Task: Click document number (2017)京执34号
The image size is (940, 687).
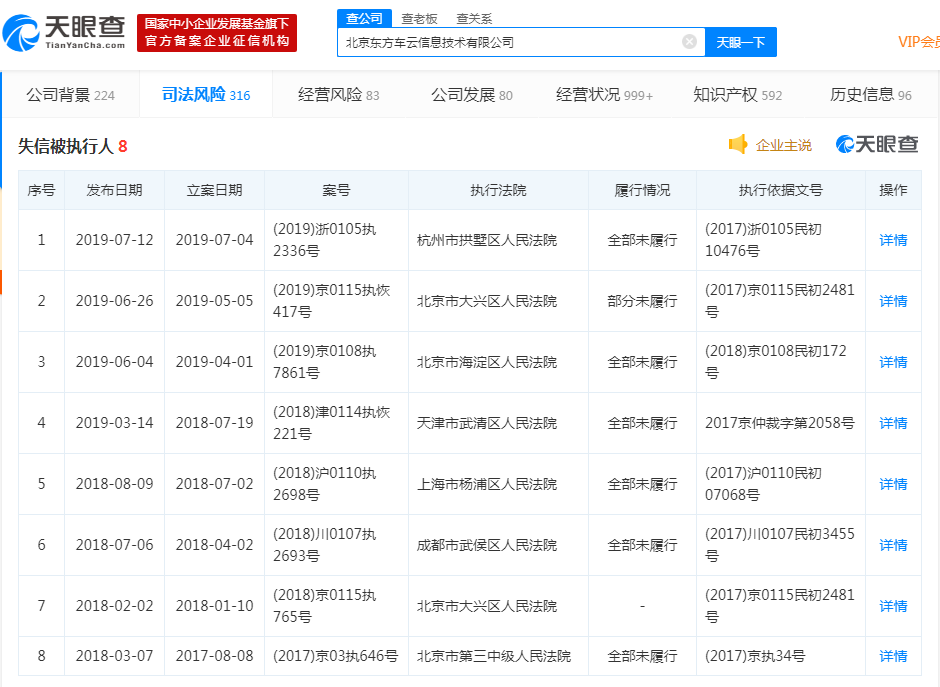Action: 755,656
